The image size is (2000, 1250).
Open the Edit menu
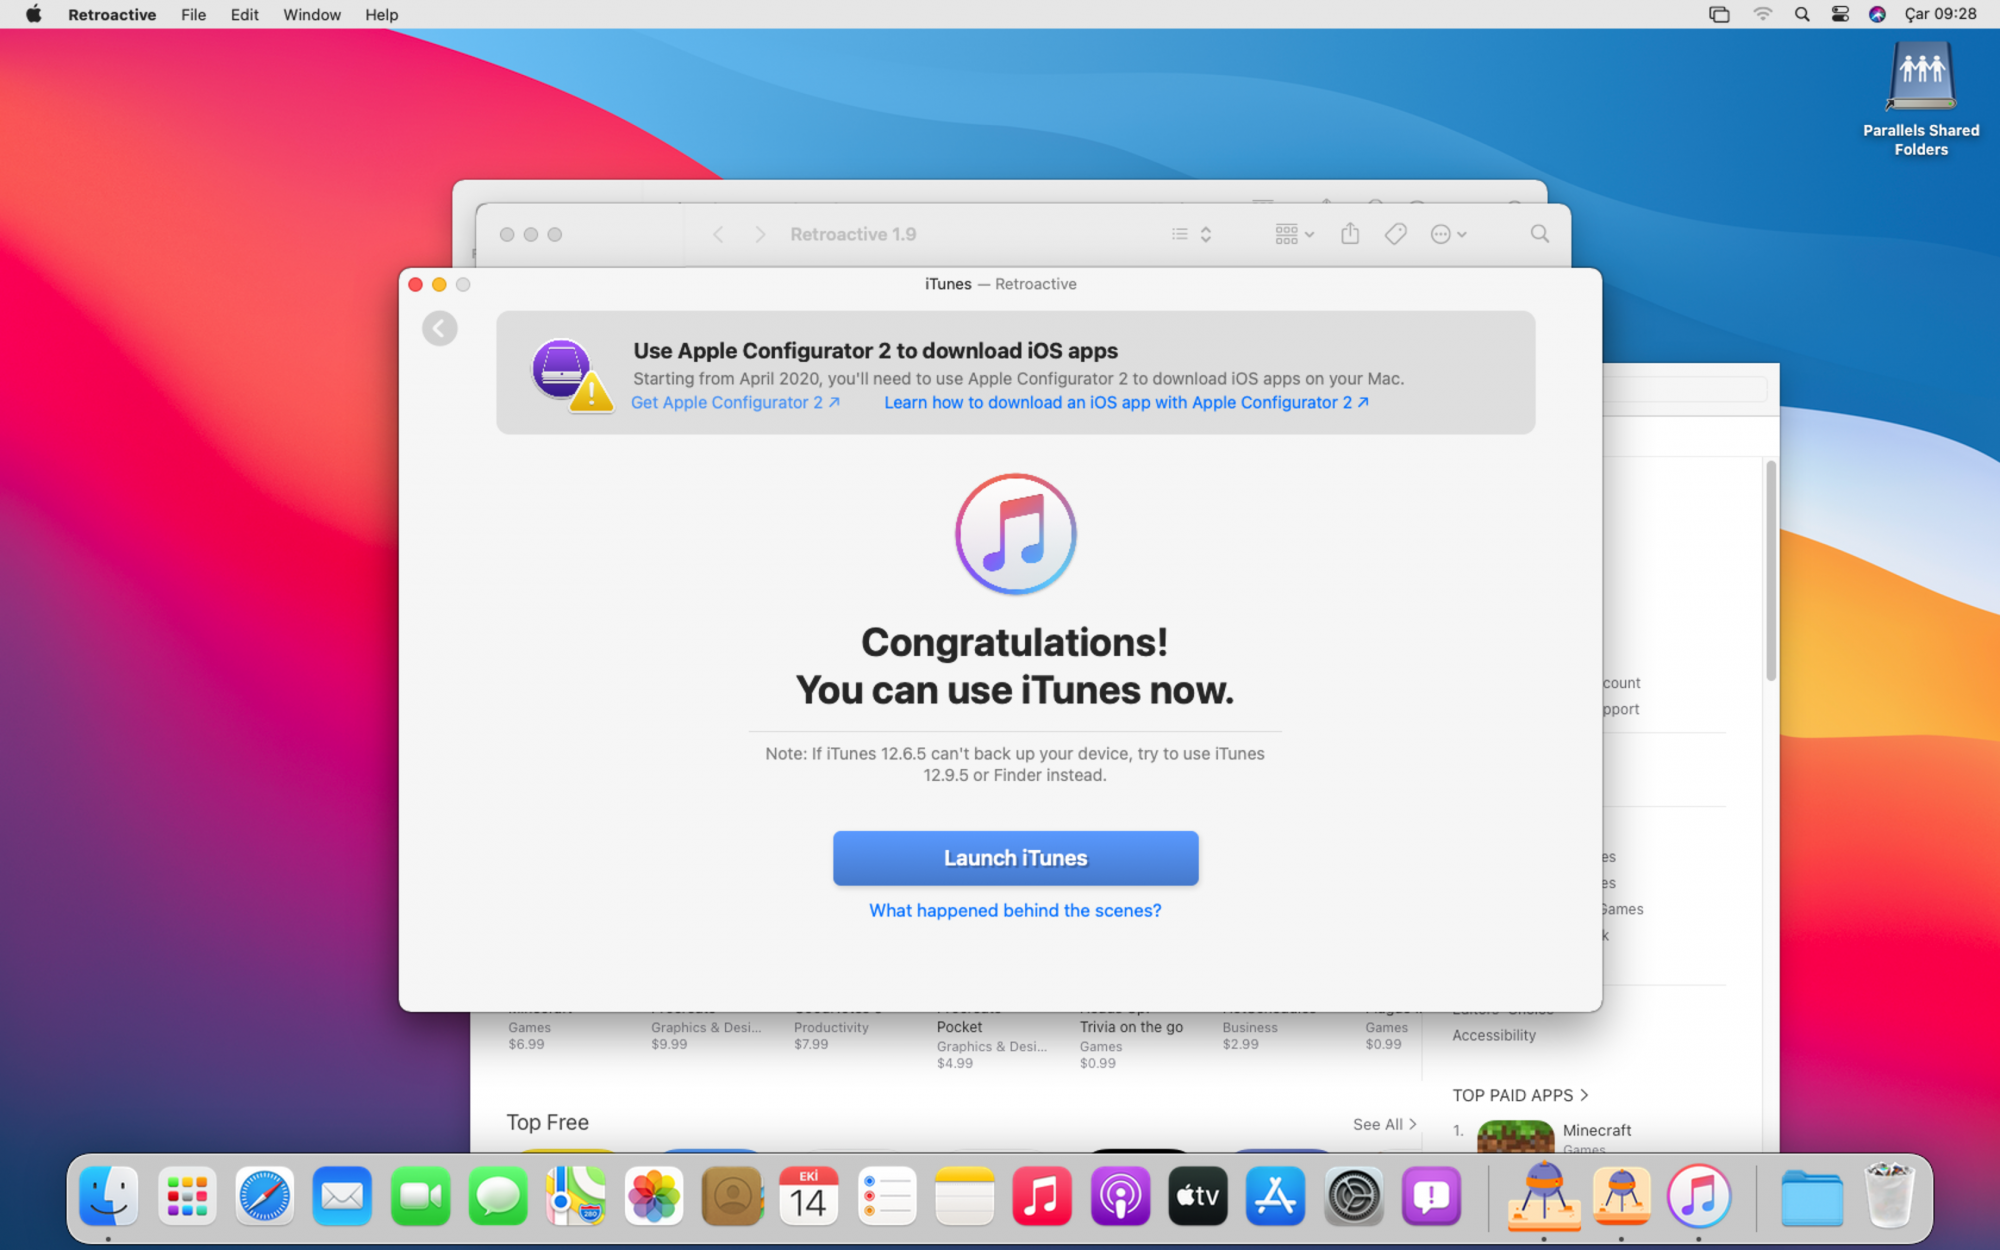click(x=244, y=14)
